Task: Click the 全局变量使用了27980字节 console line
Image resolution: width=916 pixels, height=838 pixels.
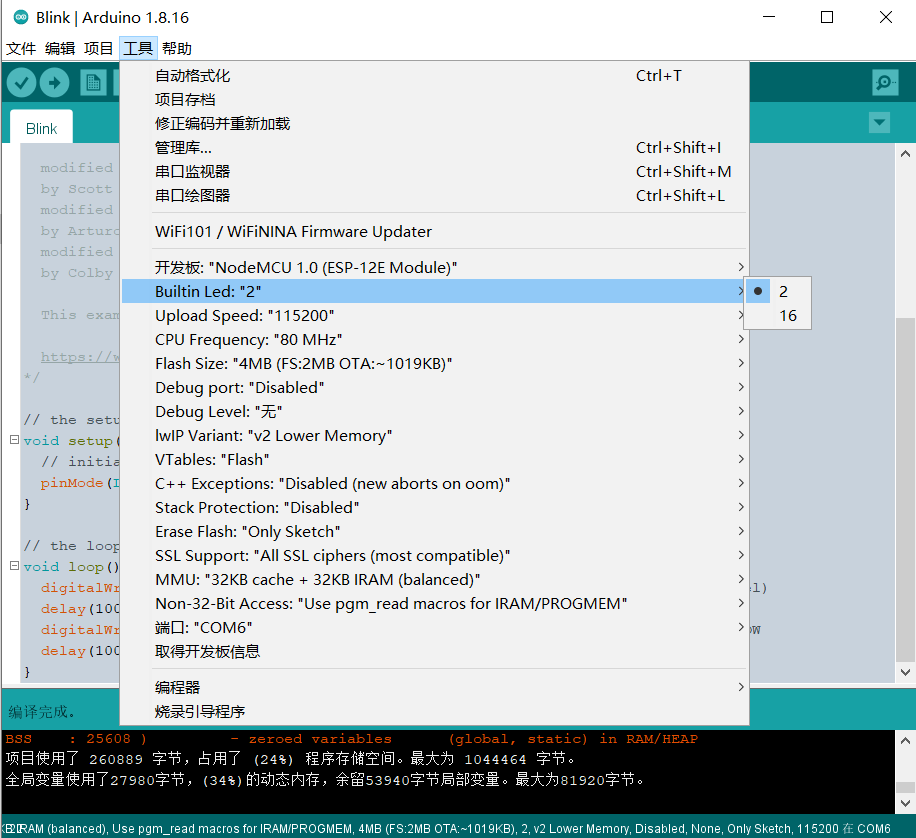Action: coord(325,780)
